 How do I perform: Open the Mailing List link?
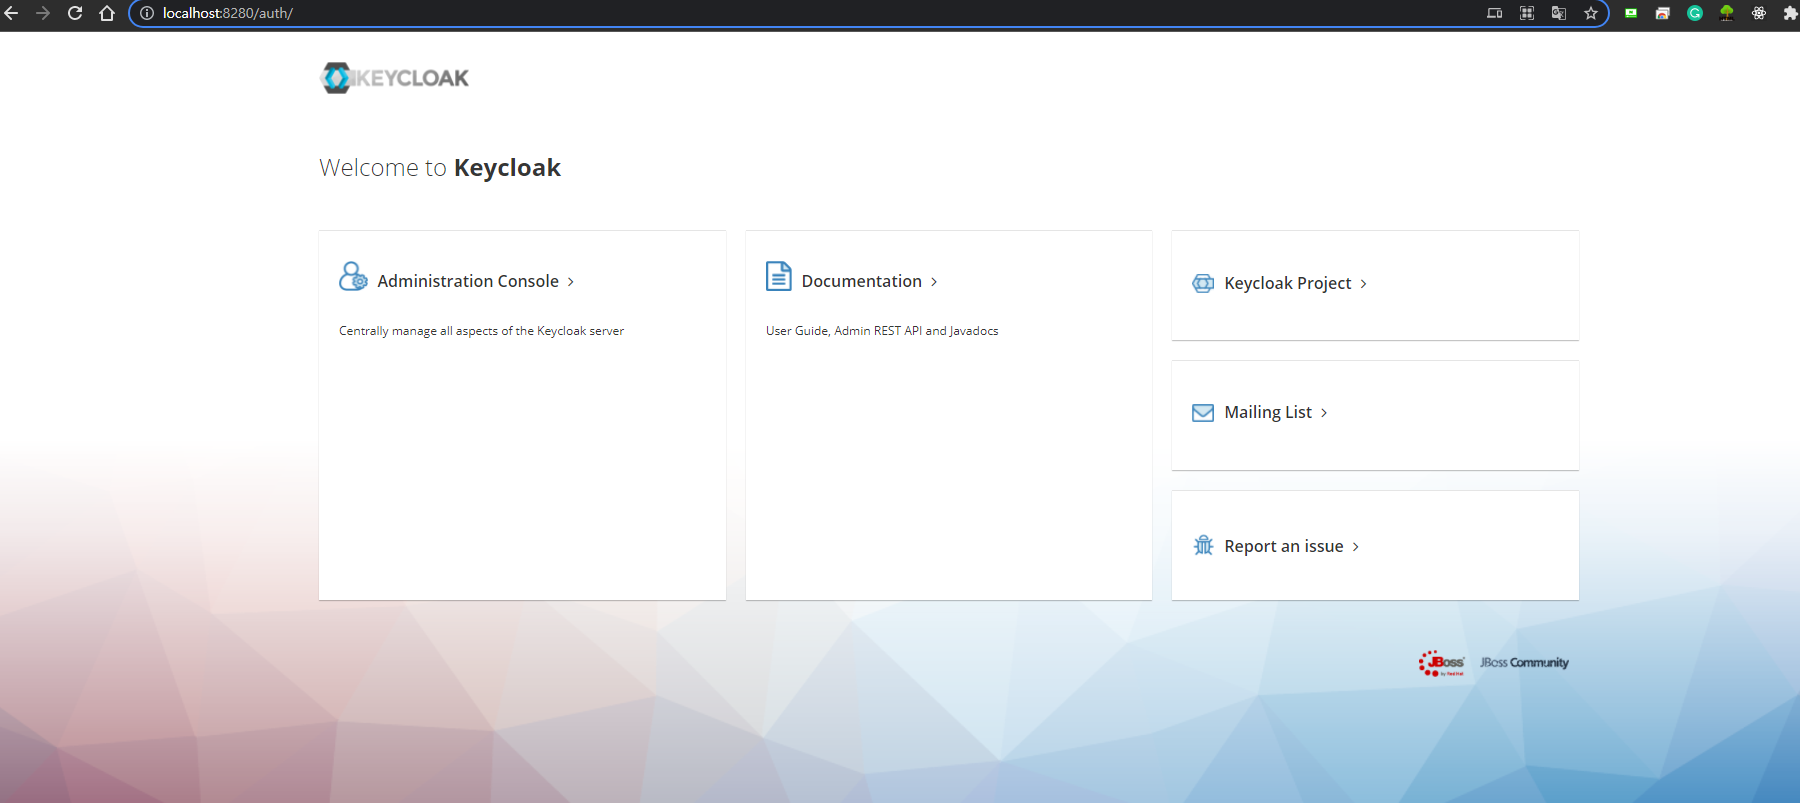click(1268, 412)
